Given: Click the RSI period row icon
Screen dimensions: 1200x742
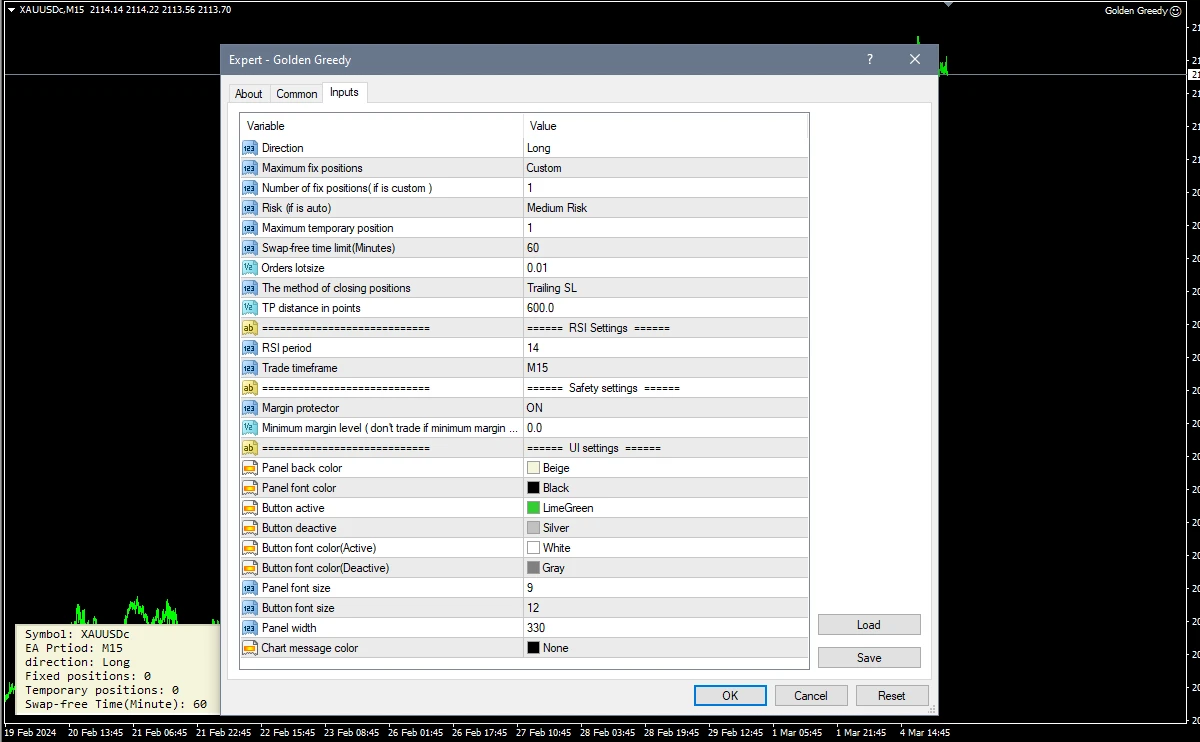Looking at the screenshot, I should click(x=249, y=348).
